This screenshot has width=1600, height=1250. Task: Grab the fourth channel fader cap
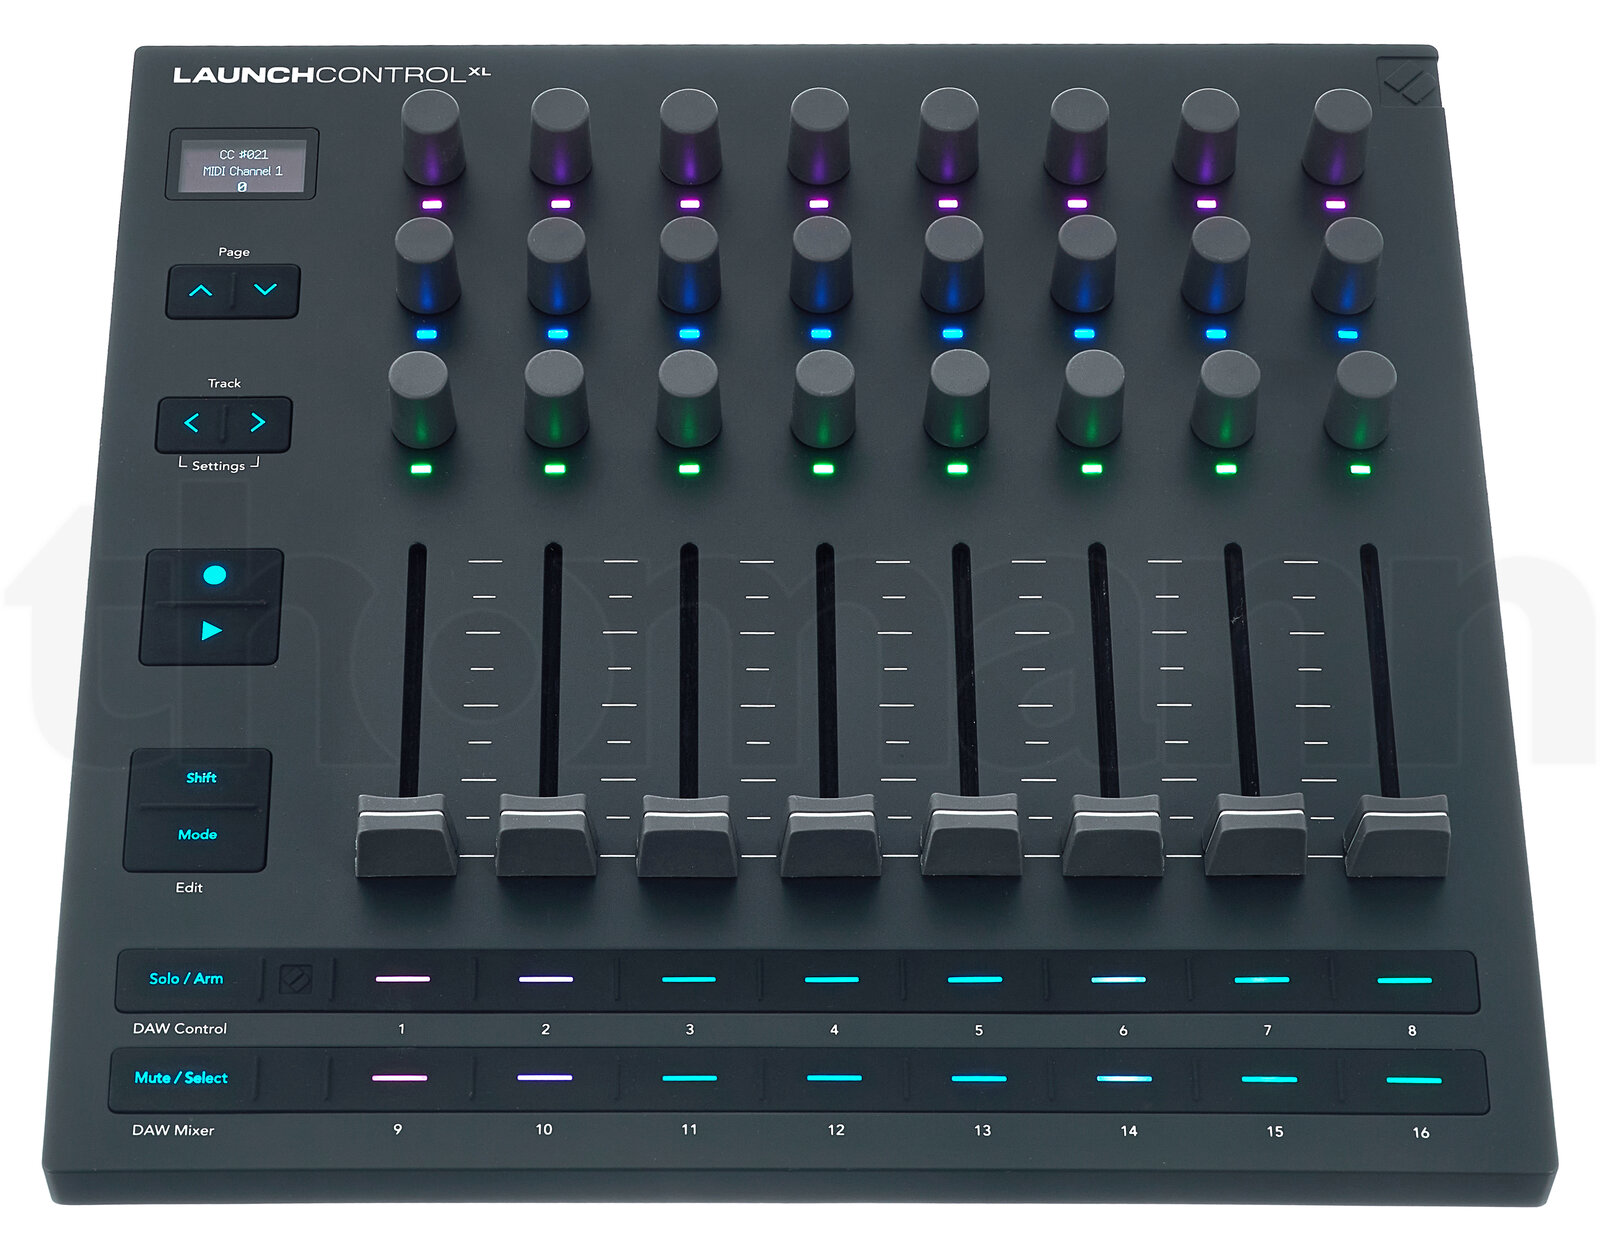[x=830, y=836]
